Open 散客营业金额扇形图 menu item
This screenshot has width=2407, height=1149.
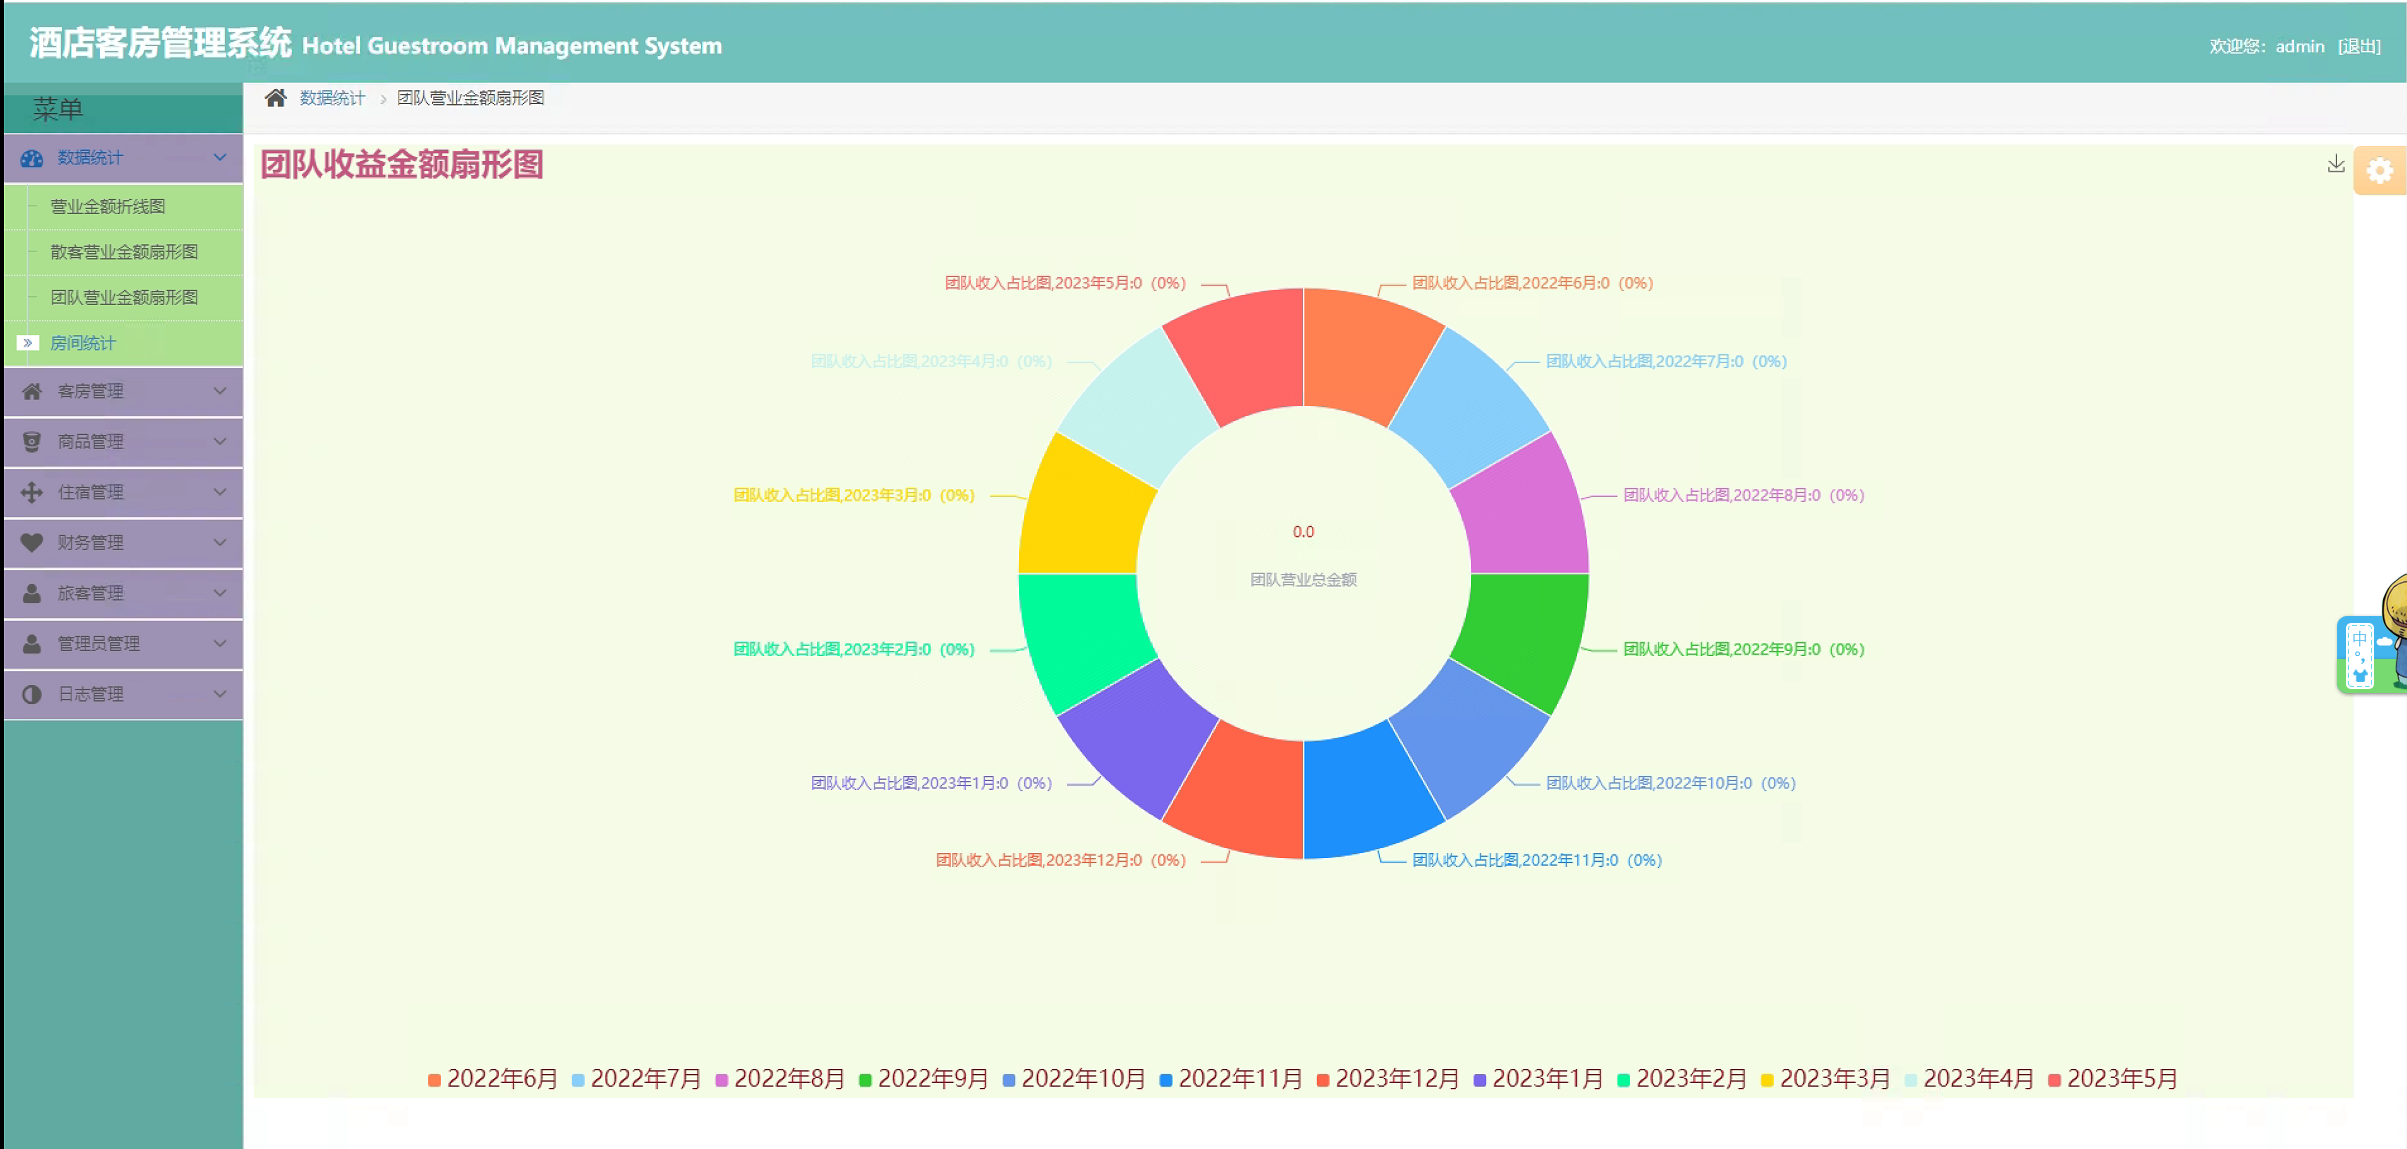click(124, 252)
